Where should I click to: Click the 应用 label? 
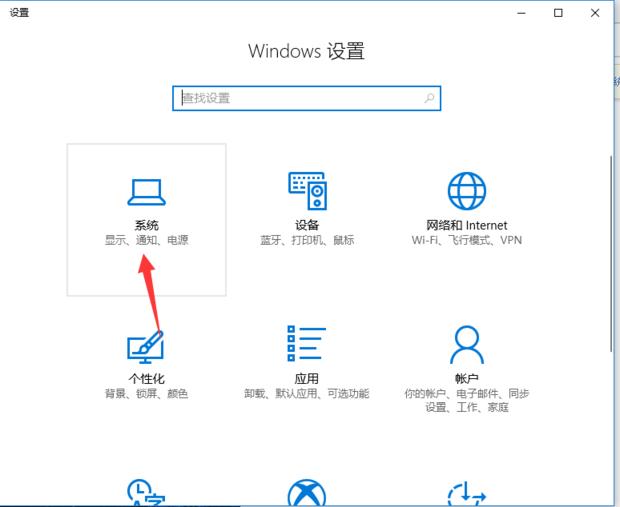tap(306, 379)
